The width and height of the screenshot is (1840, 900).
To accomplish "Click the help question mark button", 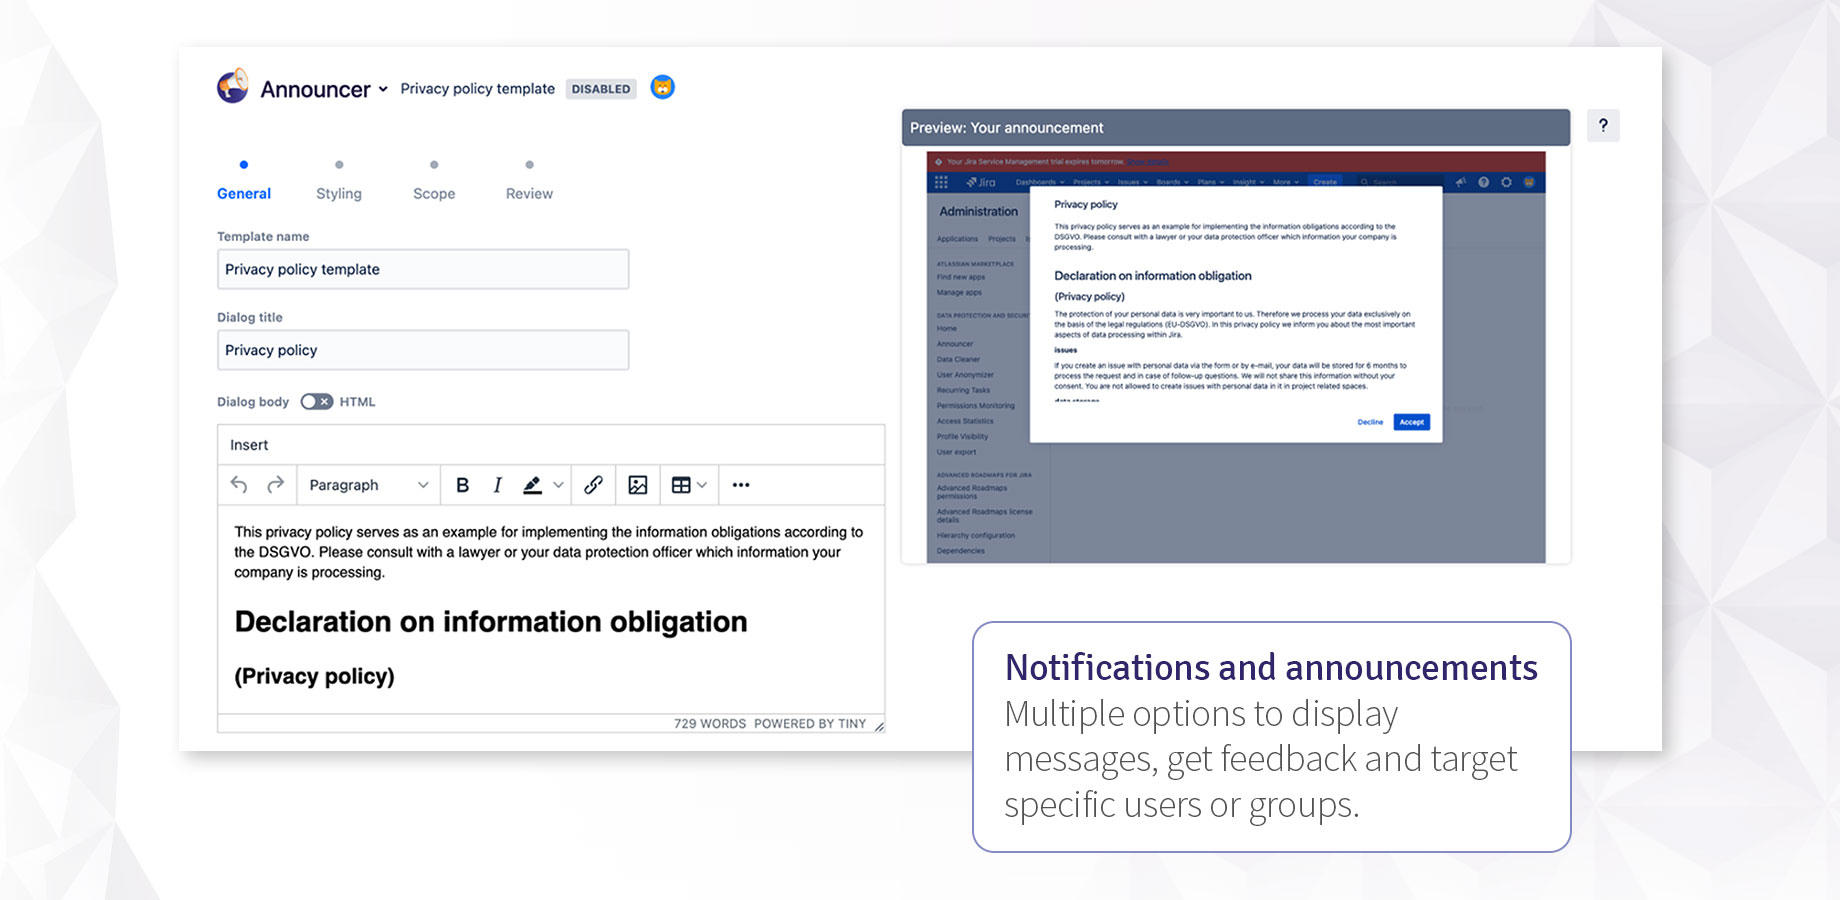I will [x=1602, y=126].
